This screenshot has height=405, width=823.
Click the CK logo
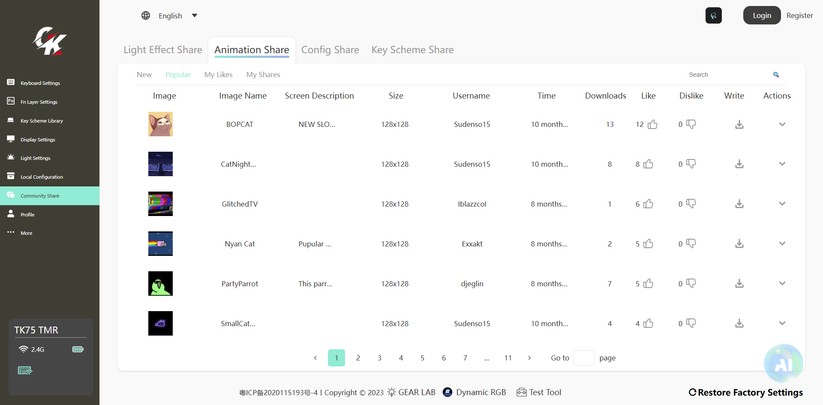tap(50, 41)
